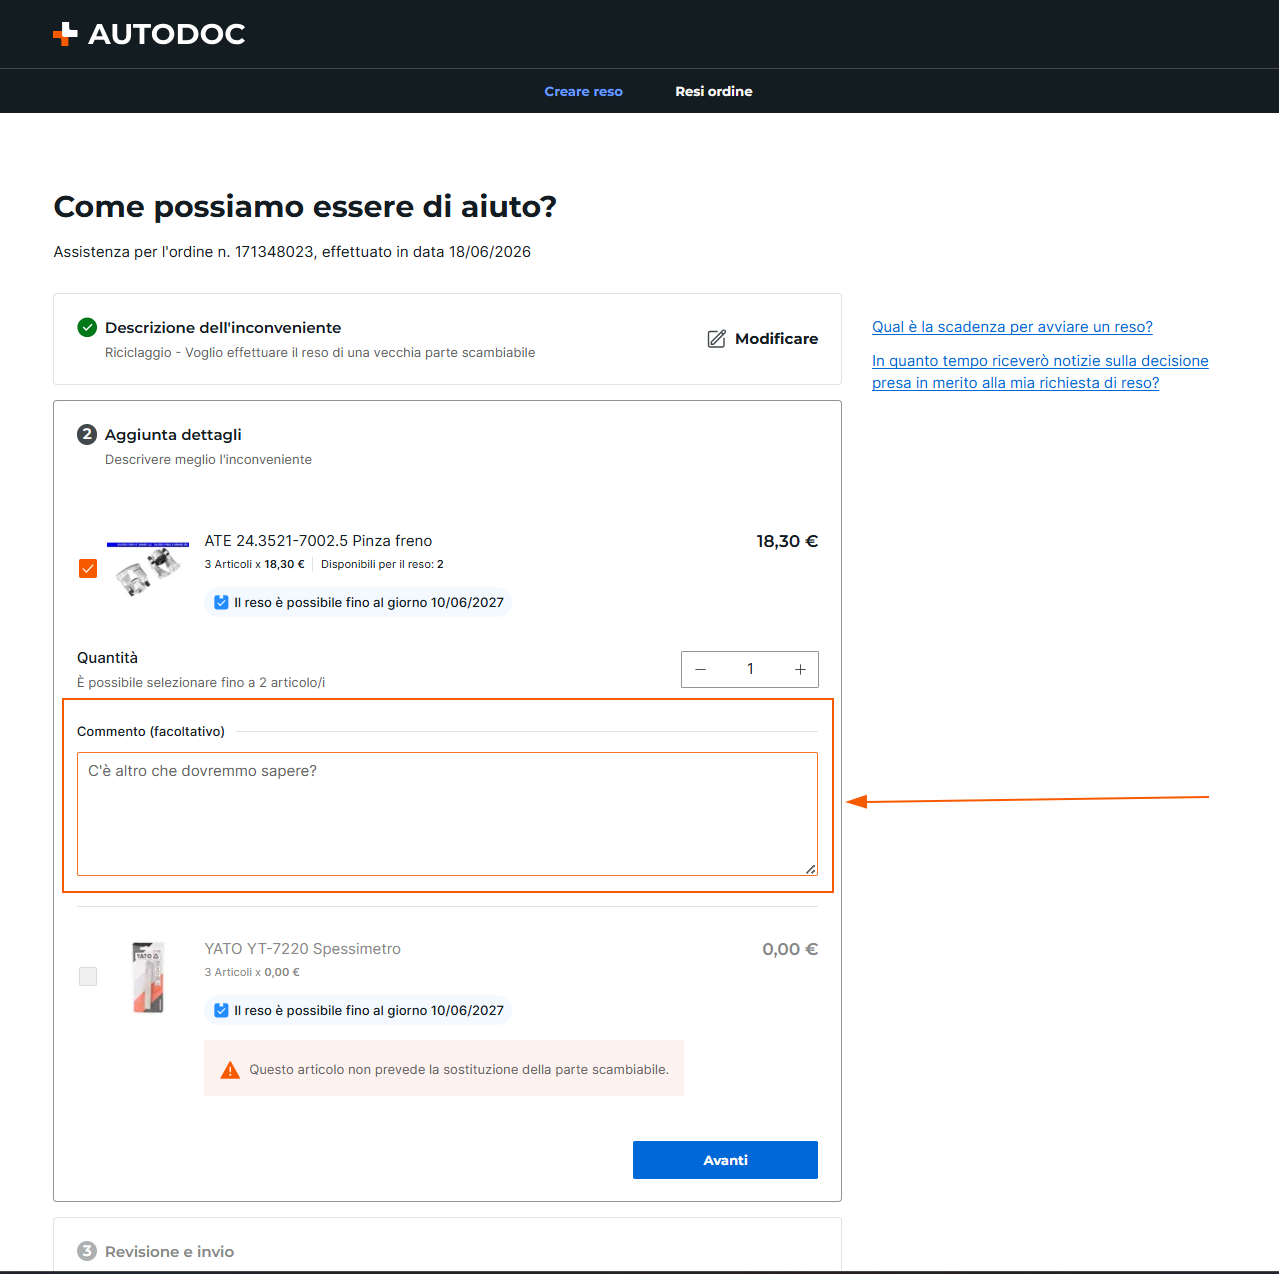
Task: Click the orange warning triangle icon
Action: 230,1070
